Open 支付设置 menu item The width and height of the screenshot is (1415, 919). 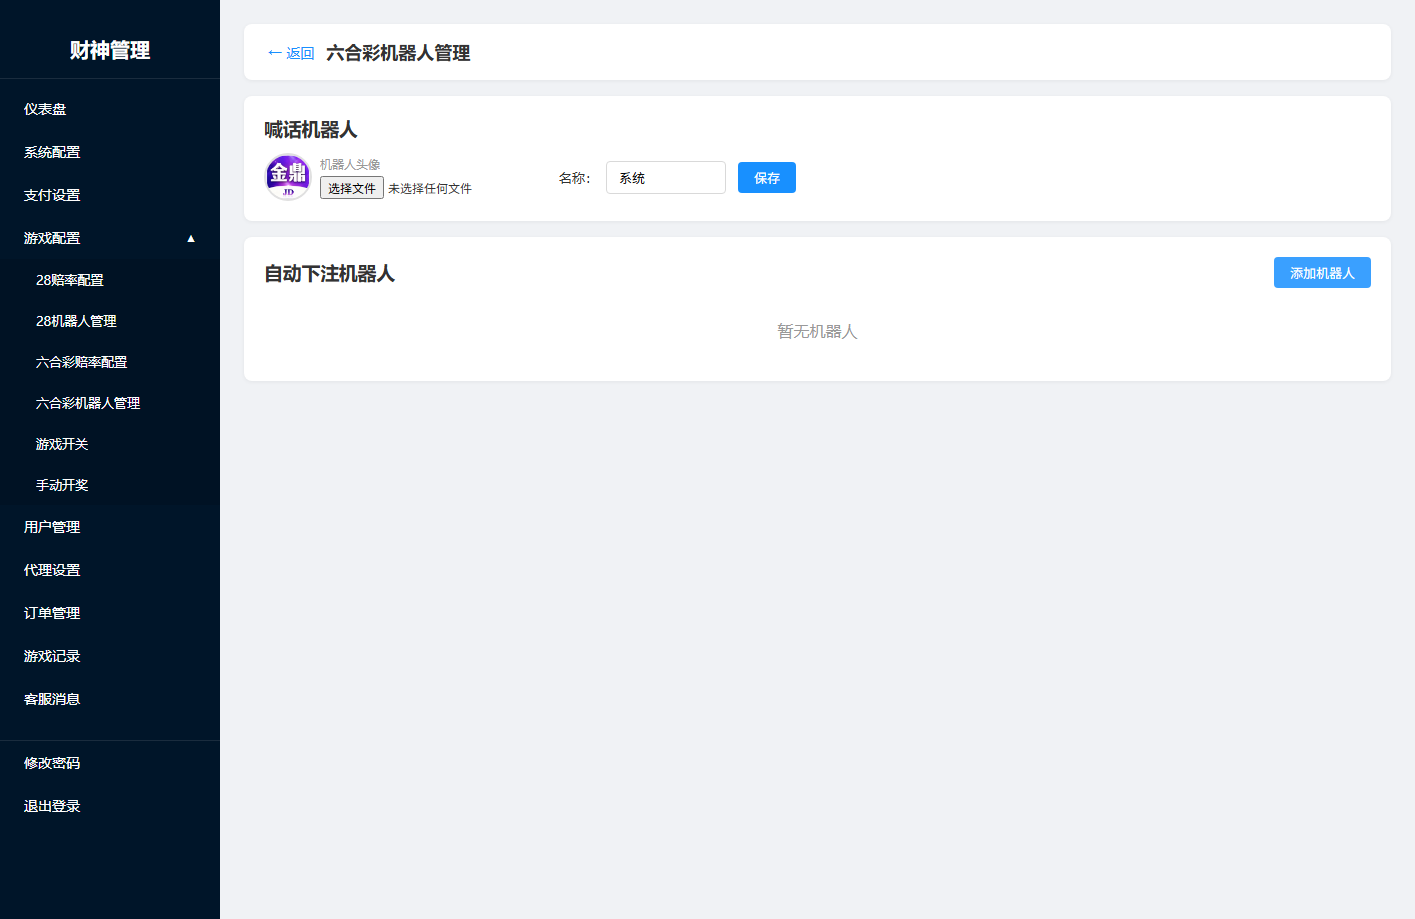[52, 195]
